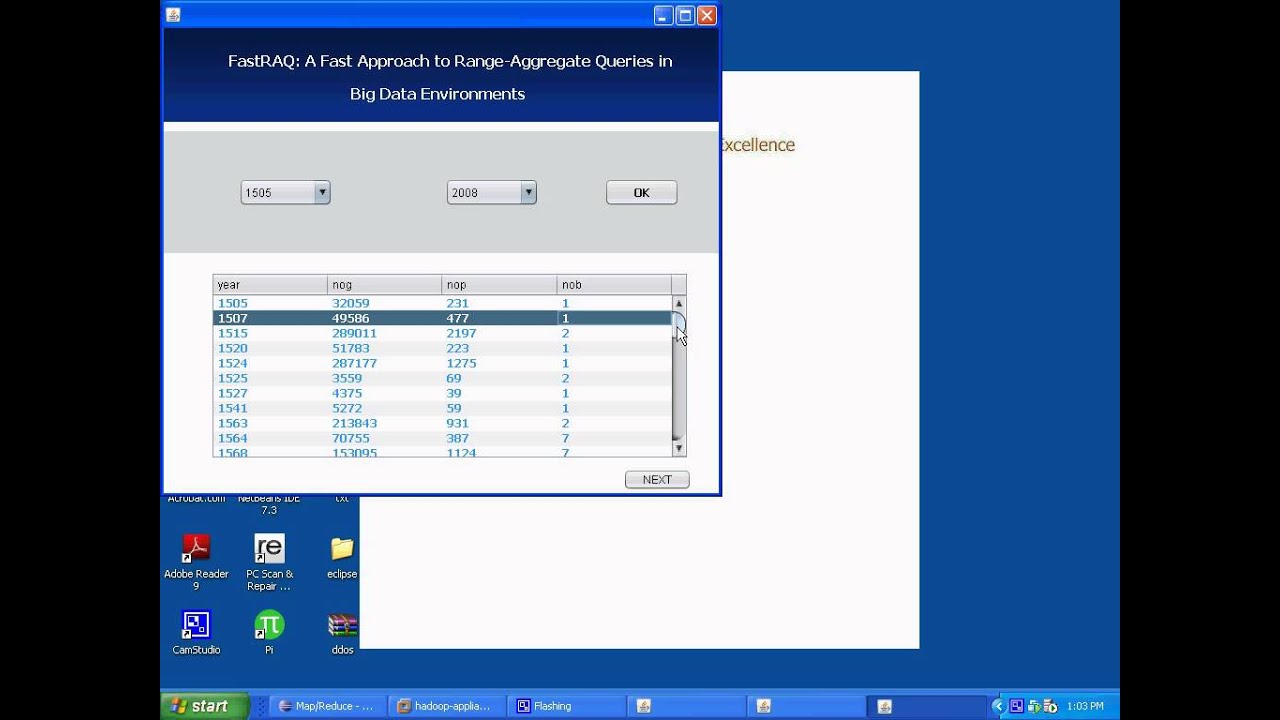Image resolution: width=1280 pixels, height=720 pixels.
Task: Open the 2008 end year dropdown
Action: coord(491,192)
